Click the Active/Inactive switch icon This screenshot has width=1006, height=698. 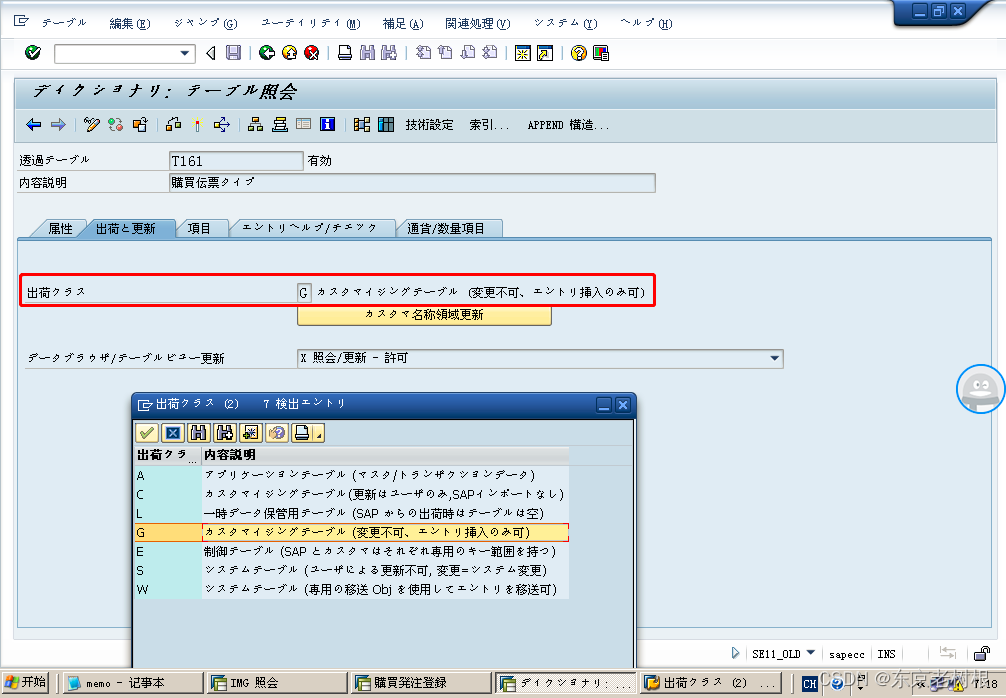(x=115, y=124)
